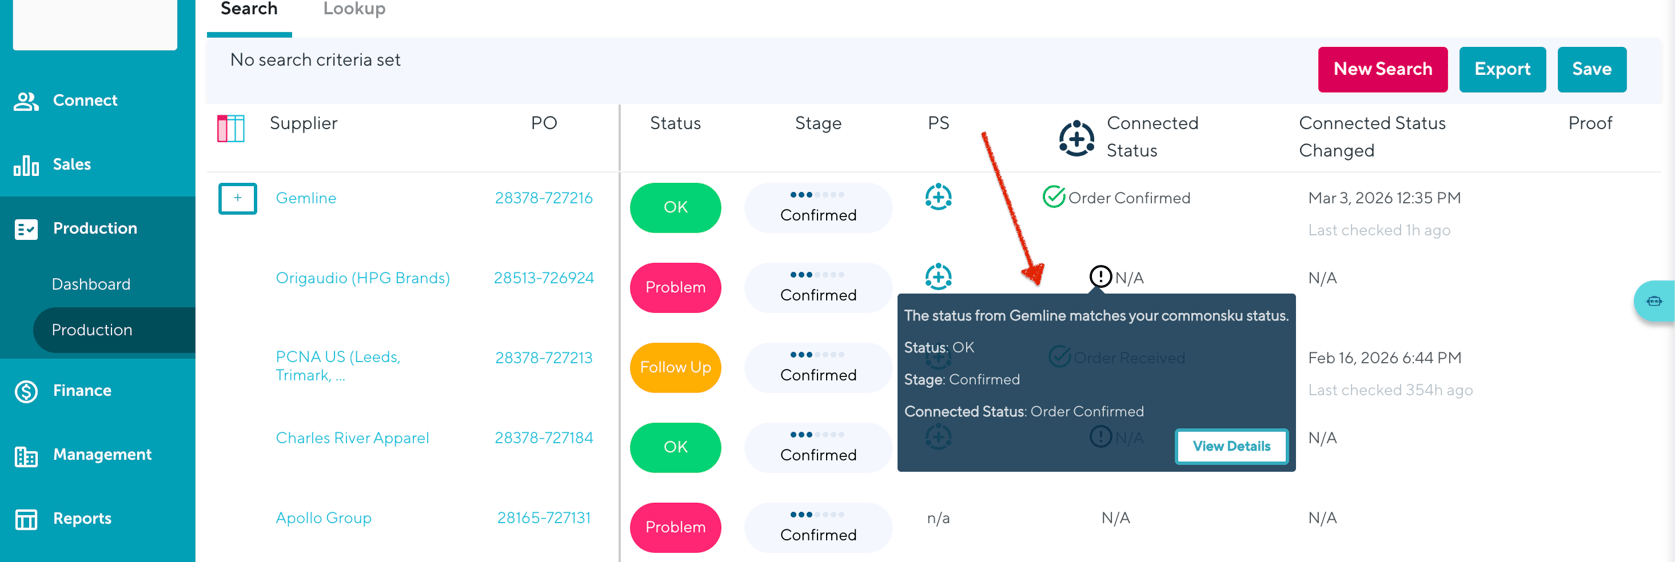This screenshot has height=562, width=1675.
Task: Open PO 28378-727216
Action: [544, 198]
